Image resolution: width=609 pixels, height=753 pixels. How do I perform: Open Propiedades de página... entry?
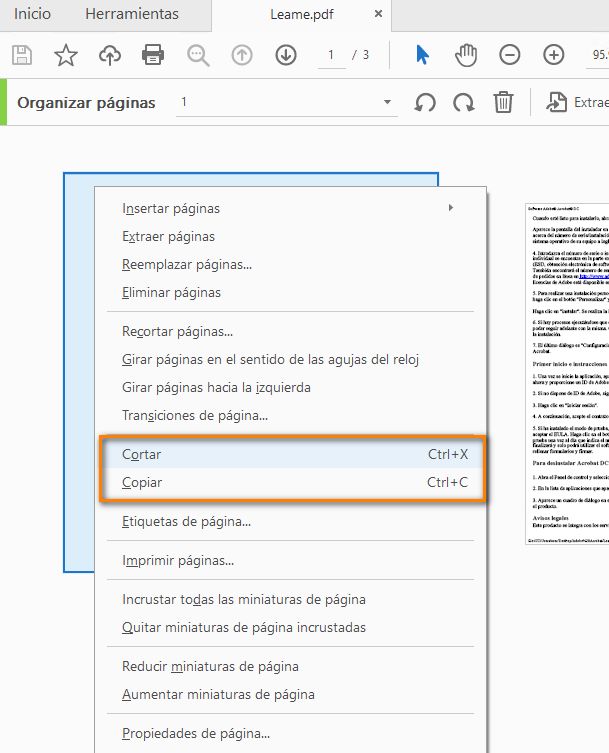[291, 733]
